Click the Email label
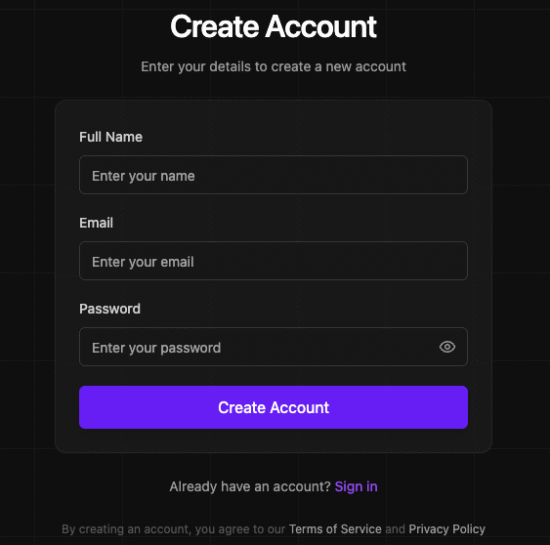The image size is (550, 545). (x=96, y=223)
